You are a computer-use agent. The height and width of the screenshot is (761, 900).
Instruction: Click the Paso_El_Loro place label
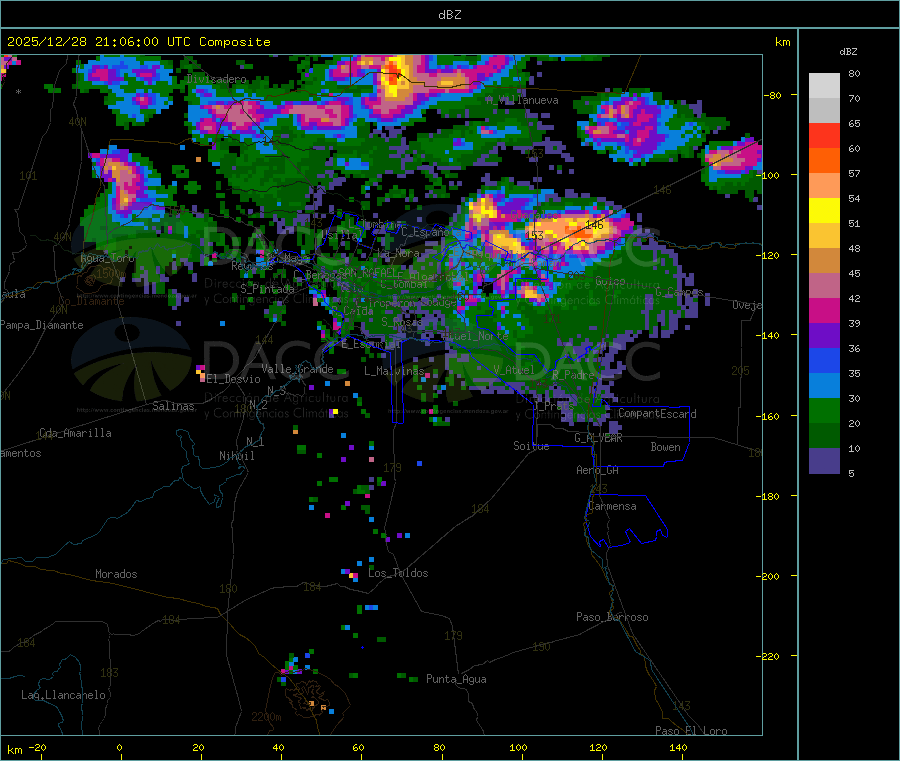pos(691,731)
